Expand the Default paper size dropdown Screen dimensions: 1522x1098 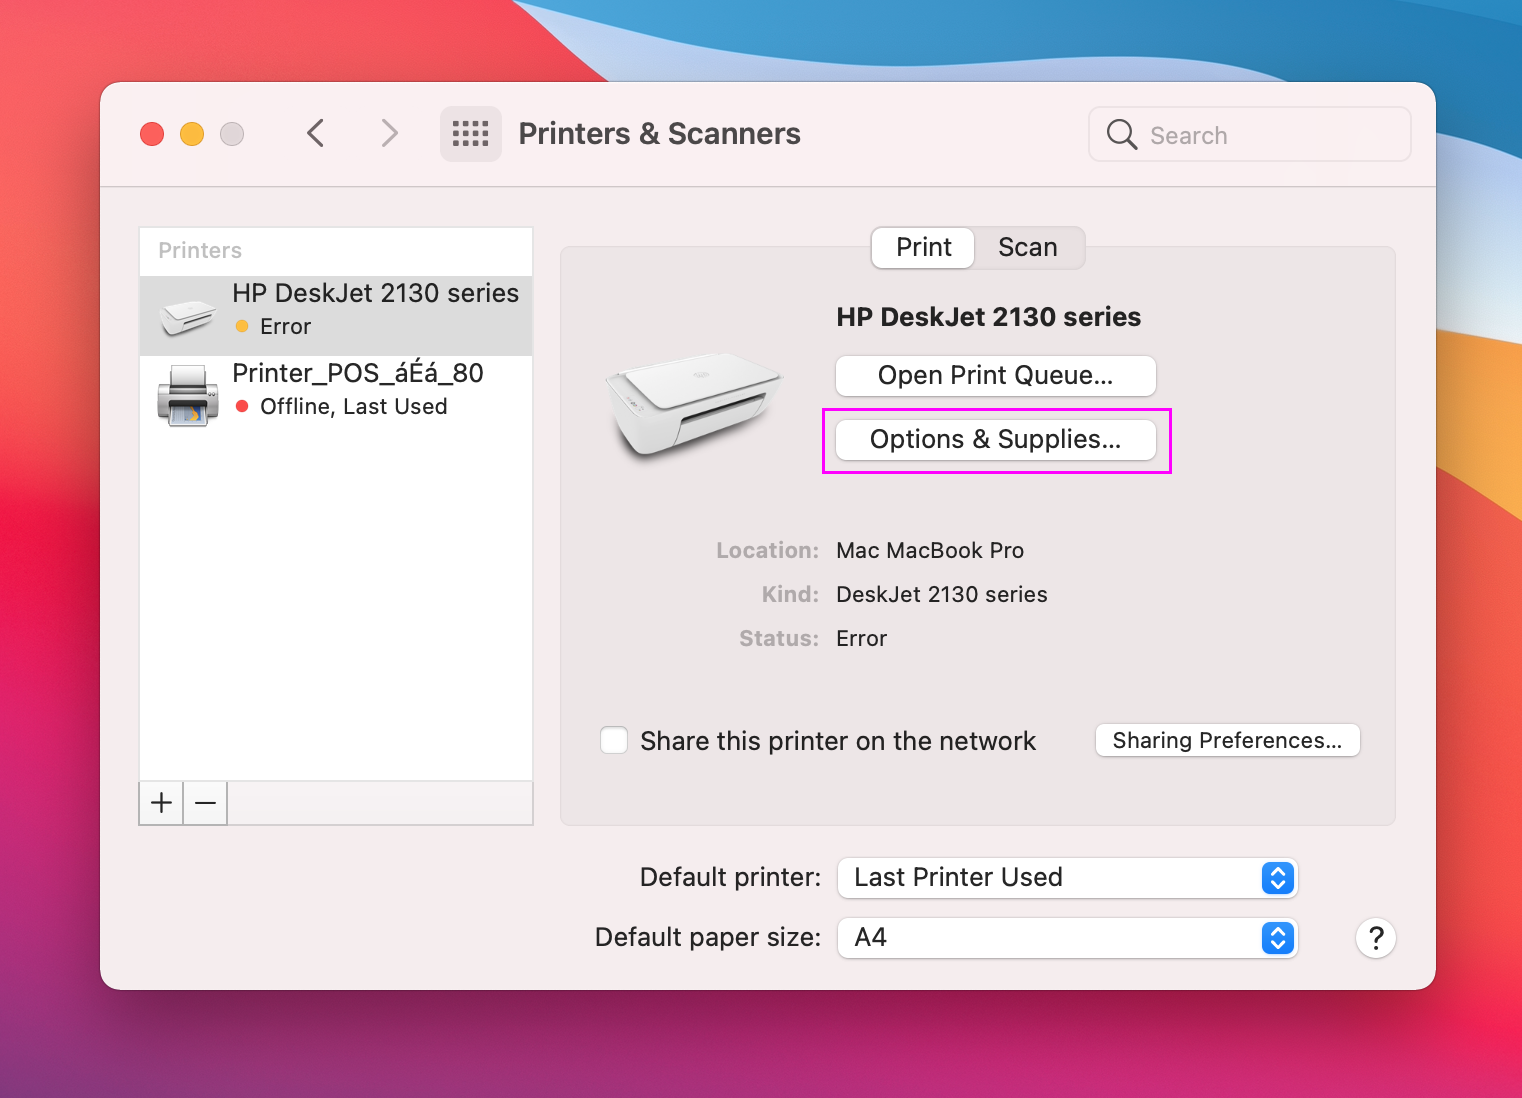coord(1067,938)
